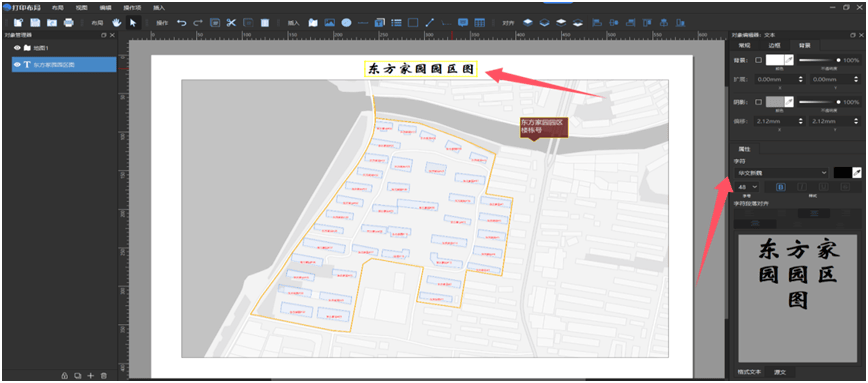Insert a legend list icon

point(396,23)
